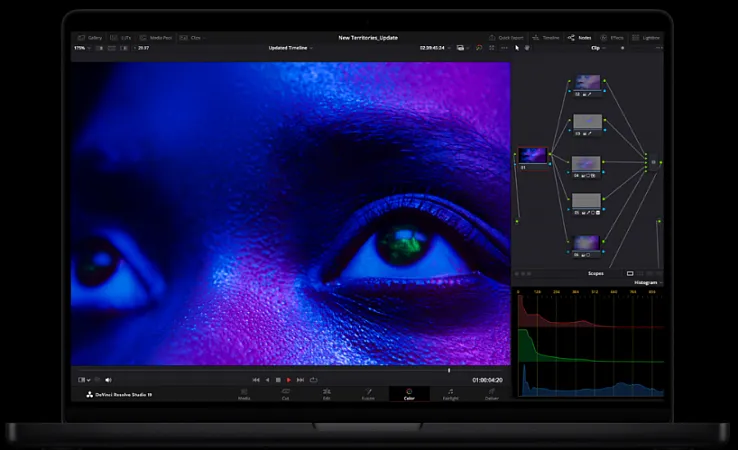The width and height of the screenshot is (738, 450).
Task: Open the Effects panel
Action: pyautogui.click(x=612, y=37)
